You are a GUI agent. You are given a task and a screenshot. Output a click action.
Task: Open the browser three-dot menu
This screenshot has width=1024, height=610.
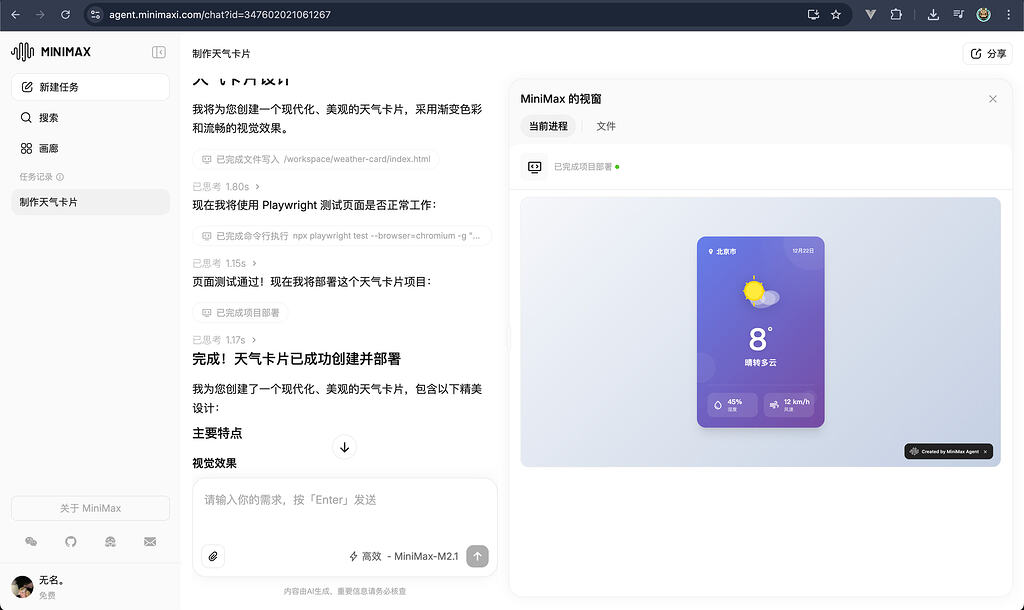tap(1008, 14)
